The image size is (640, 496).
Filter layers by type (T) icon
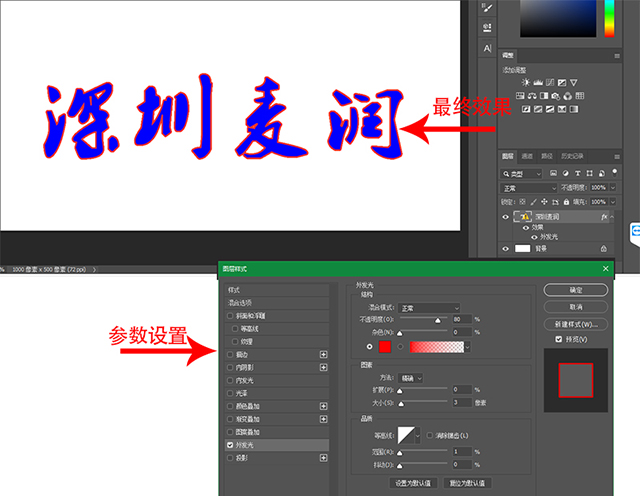(578, 173)
